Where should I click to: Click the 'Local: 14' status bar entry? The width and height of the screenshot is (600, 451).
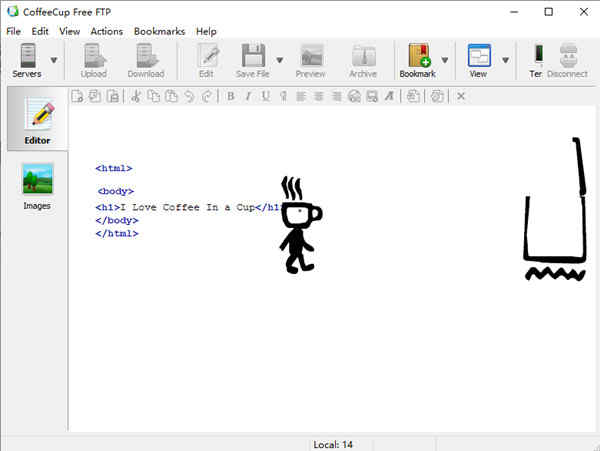pyautogui.click(x=333, y=444)
